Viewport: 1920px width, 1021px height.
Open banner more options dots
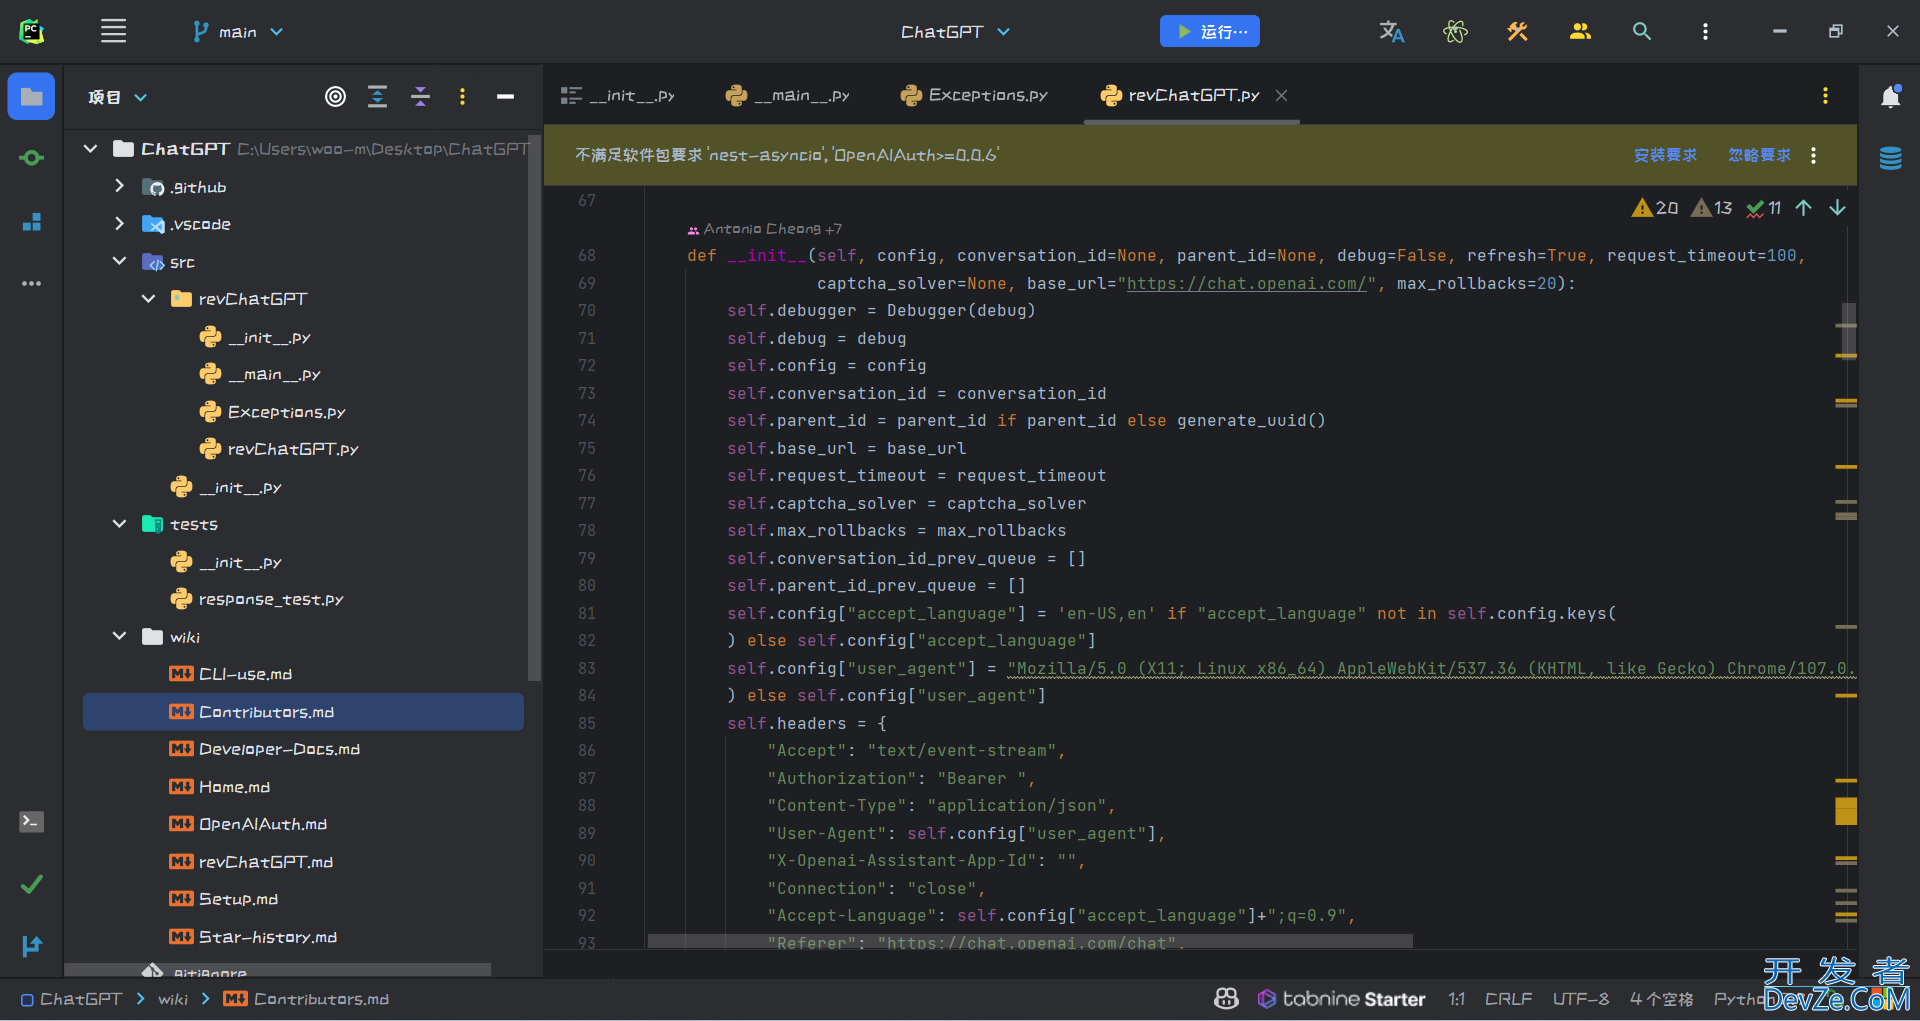(x=1813, y=155)
